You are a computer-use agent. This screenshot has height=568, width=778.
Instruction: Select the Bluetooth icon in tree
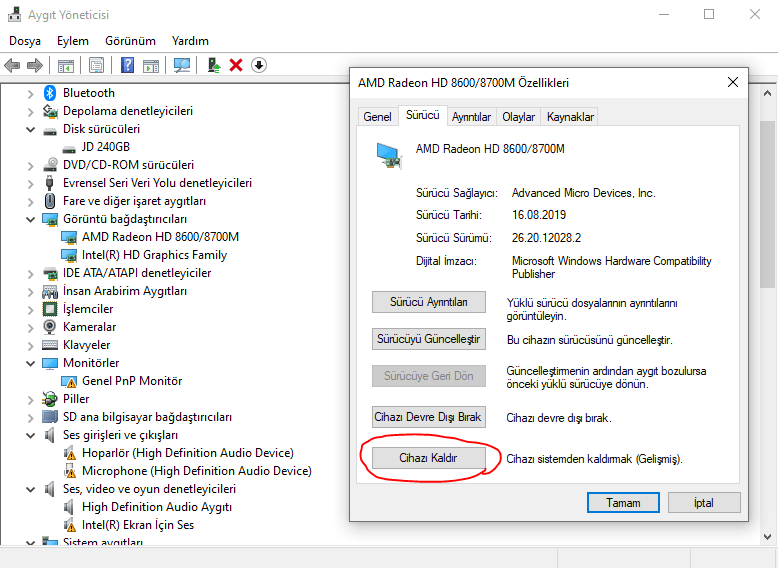(x=50, y=93)
